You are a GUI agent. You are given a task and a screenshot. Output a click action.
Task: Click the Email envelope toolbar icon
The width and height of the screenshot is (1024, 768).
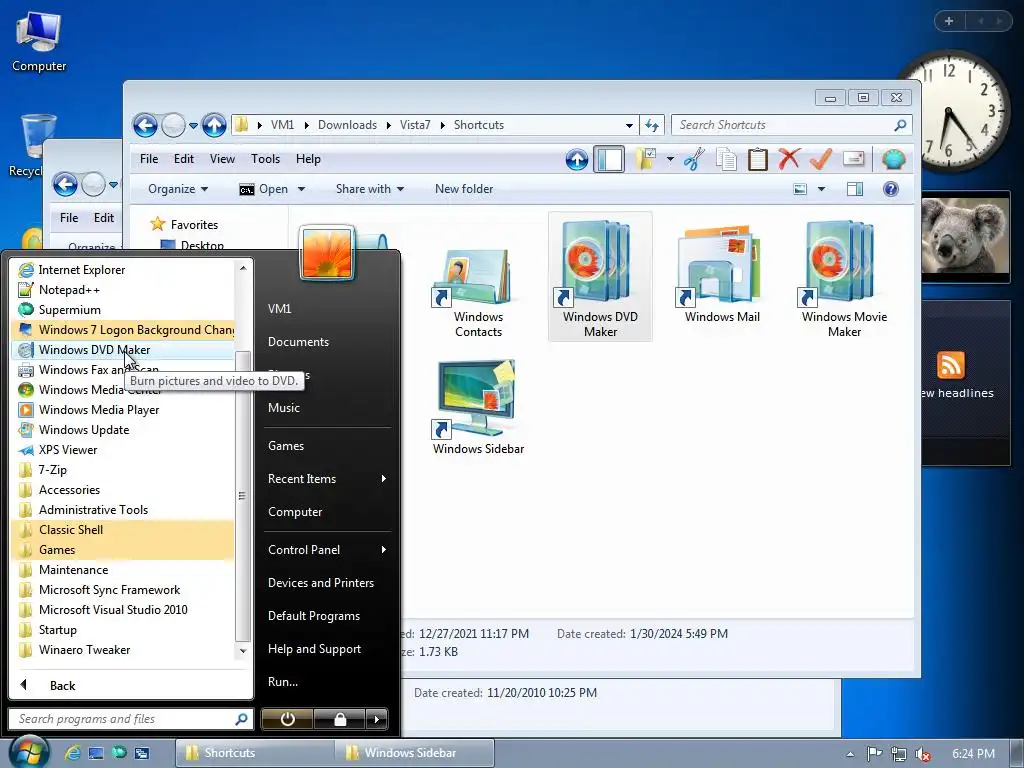tap(854, 159)
